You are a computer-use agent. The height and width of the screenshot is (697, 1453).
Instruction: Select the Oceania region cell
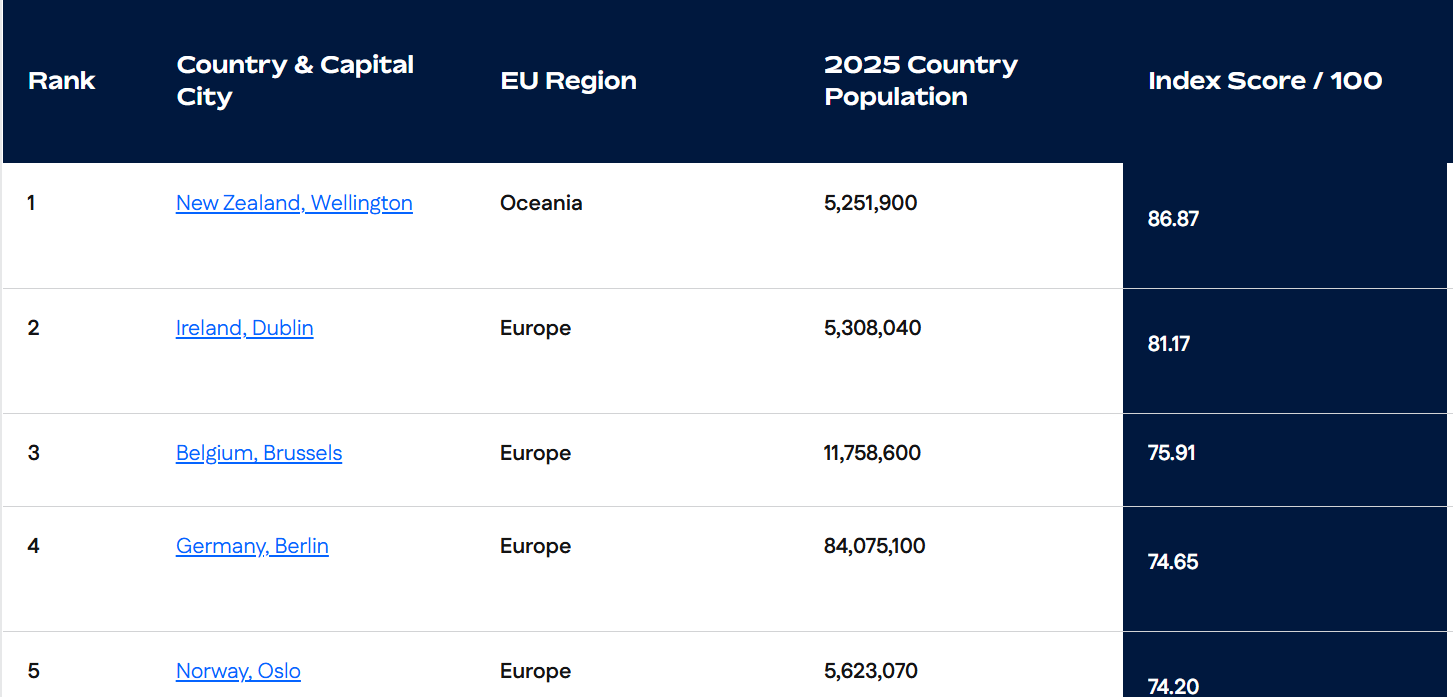541,203
